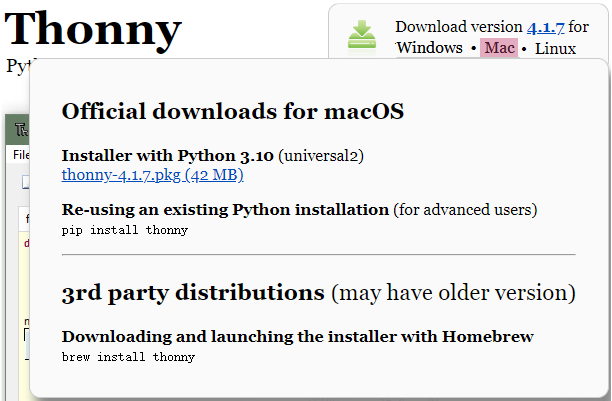Open the partially visible File menu
The width and height of the screenshot is (612, 401).
point(21,155)
